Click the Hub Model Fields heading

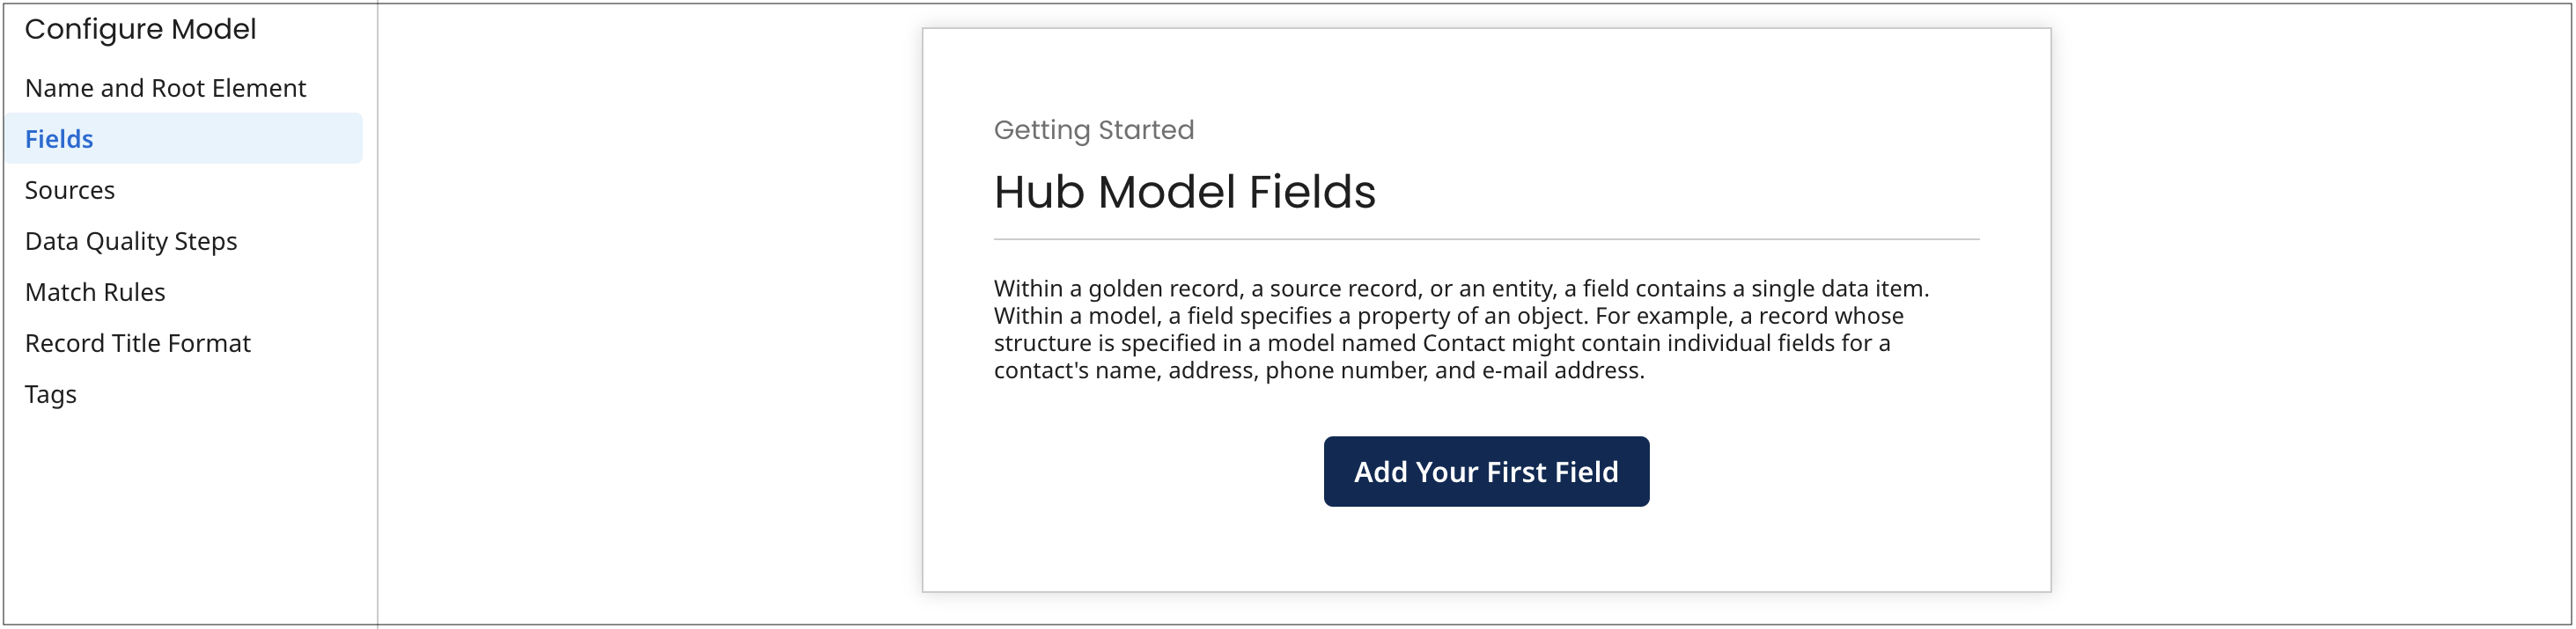pos(1184,191)
